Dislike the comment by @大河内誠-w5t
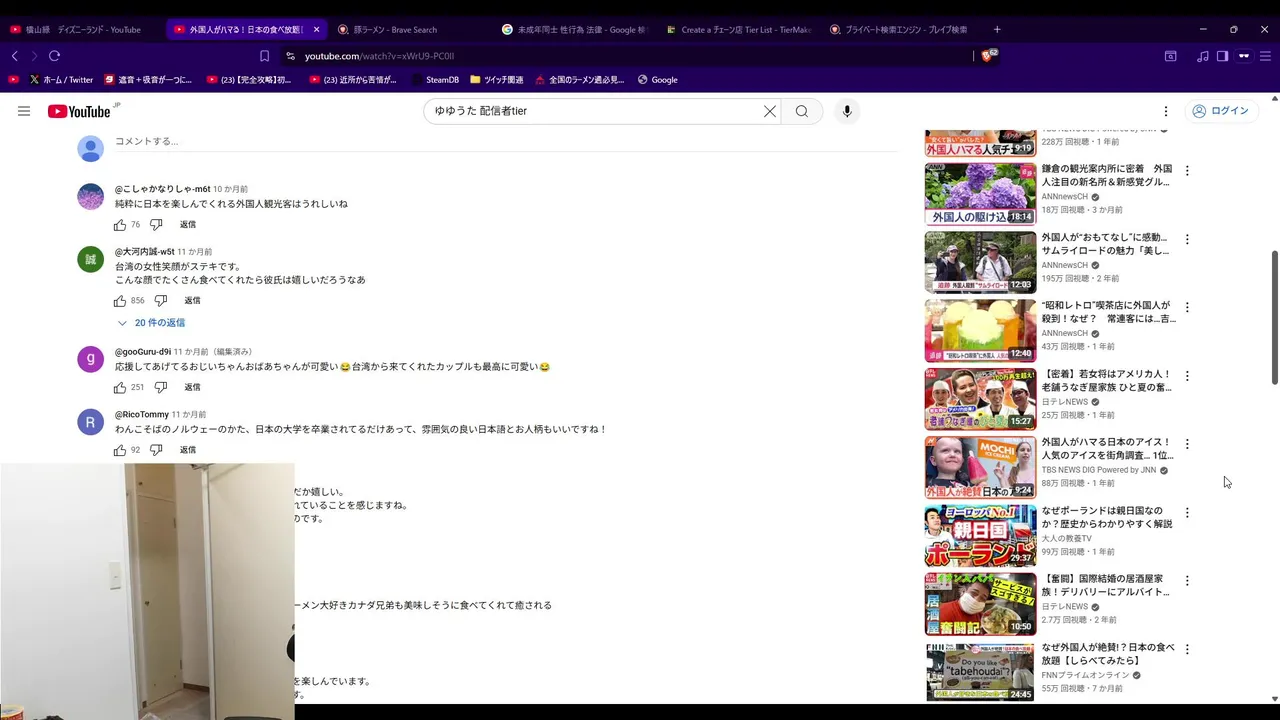 click(160, 301)
